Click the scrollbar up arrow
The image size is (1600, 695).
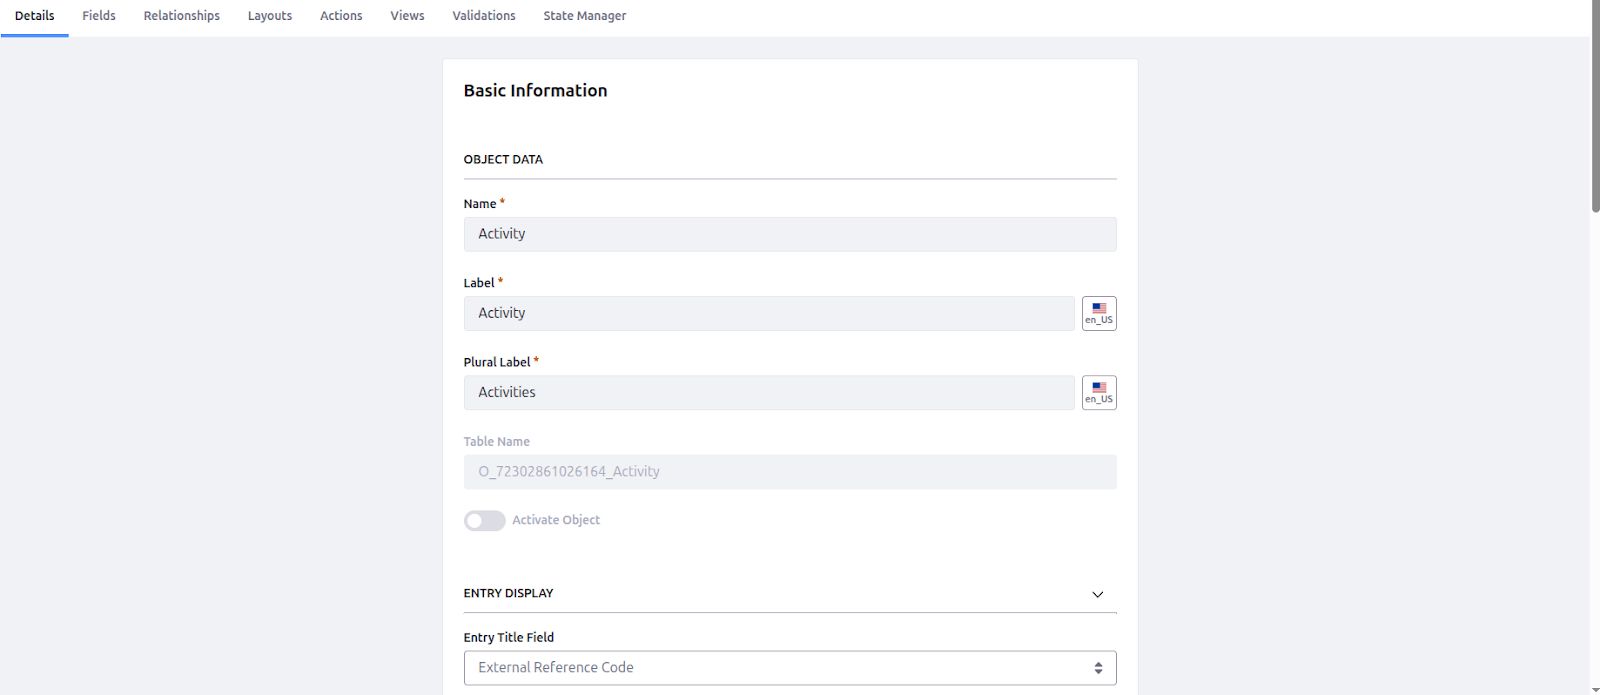coord(1595,5)
